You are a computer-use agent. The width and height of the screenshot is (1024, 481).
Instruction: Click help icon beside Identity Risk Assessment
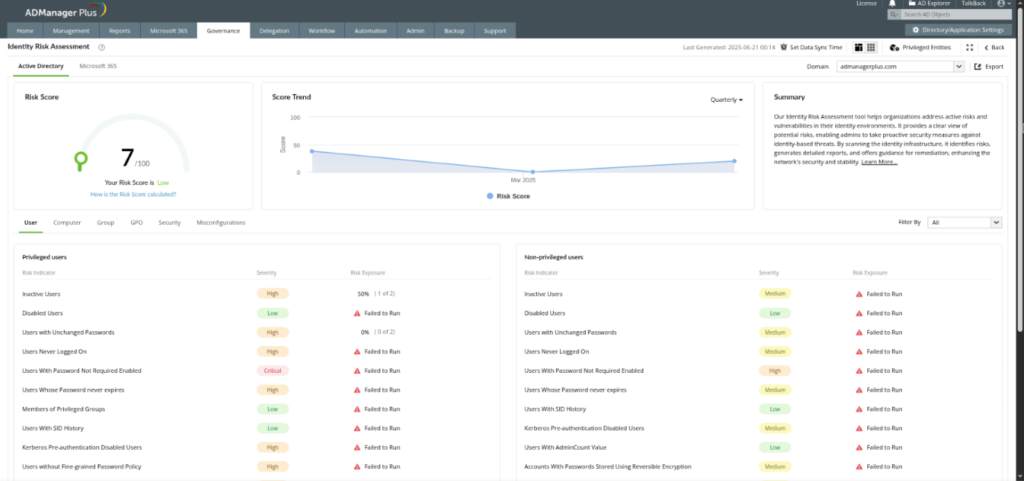click(x=102, y=47)
